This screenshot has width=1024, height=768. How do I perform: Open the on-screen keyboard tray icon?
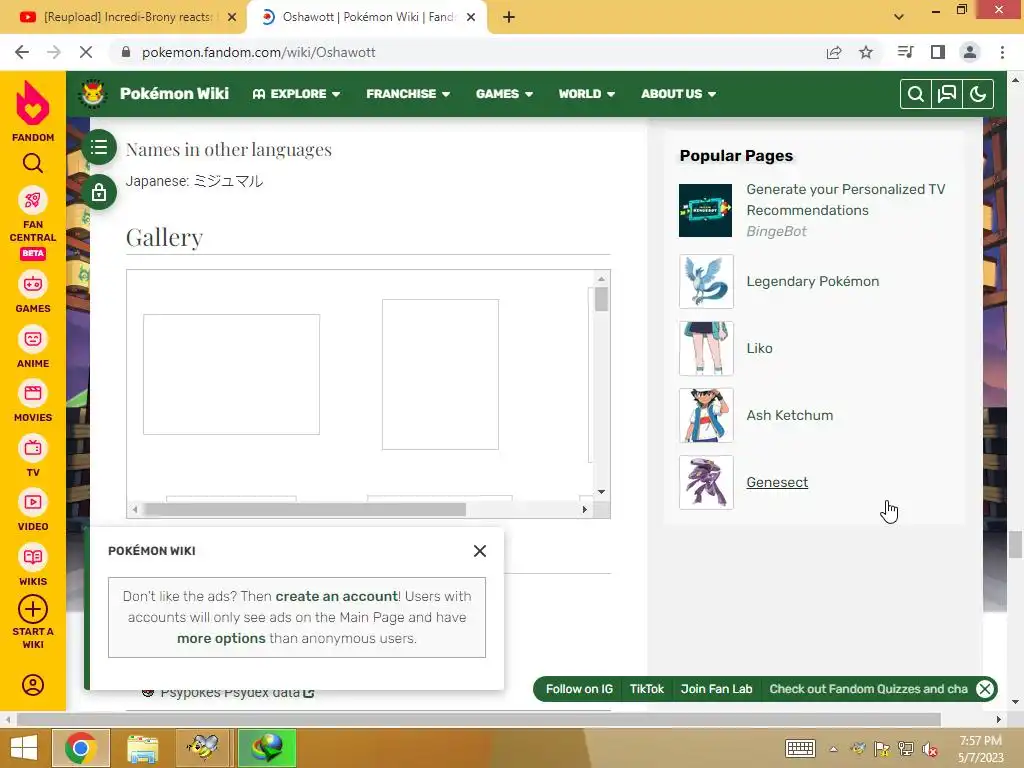800,748
